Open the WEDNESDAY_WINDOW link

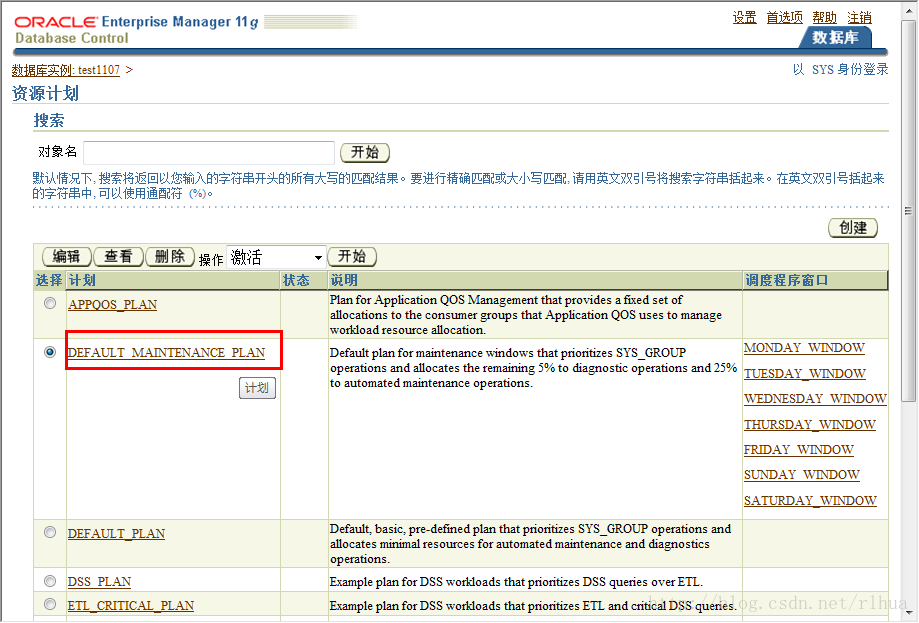click(815, 399)
